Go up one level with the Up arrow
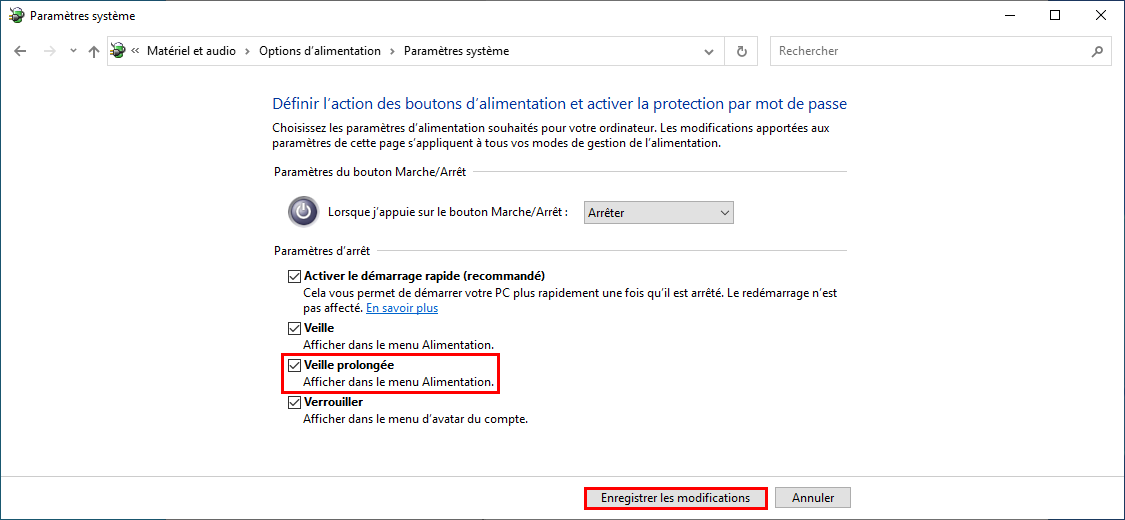Image resolution: width=1125 pixels, height=520 pixels. click(93, 52)
